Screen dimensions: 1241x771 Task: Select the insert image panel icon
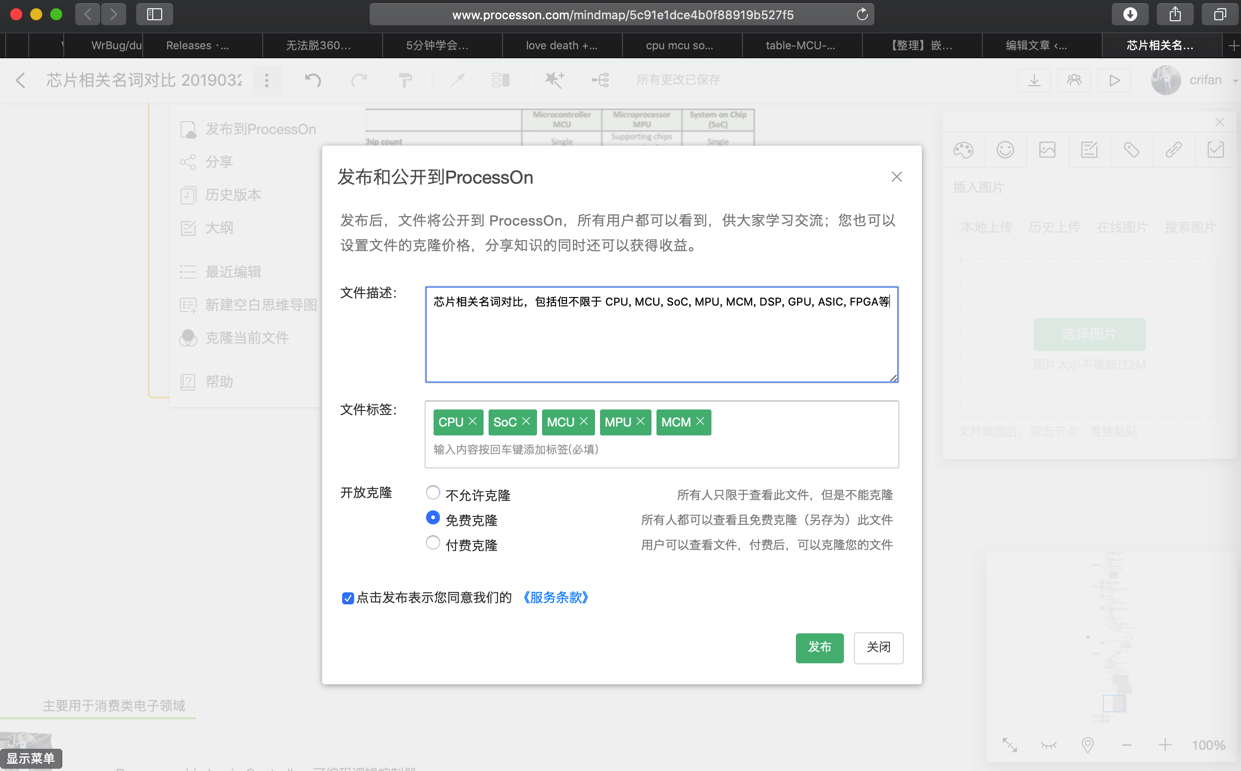pos(1047,150)
